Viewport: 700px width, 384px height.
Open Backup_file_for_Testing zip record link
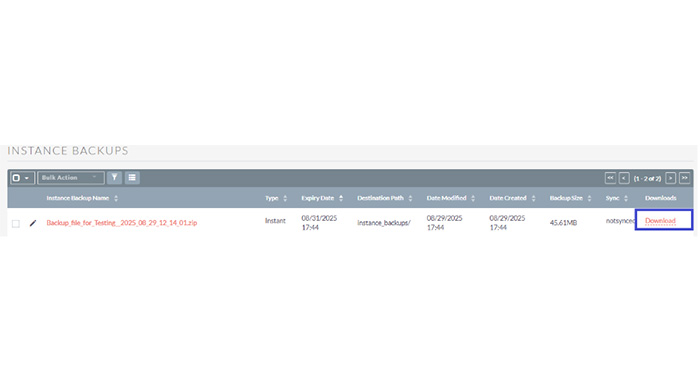tap(121, 223)
